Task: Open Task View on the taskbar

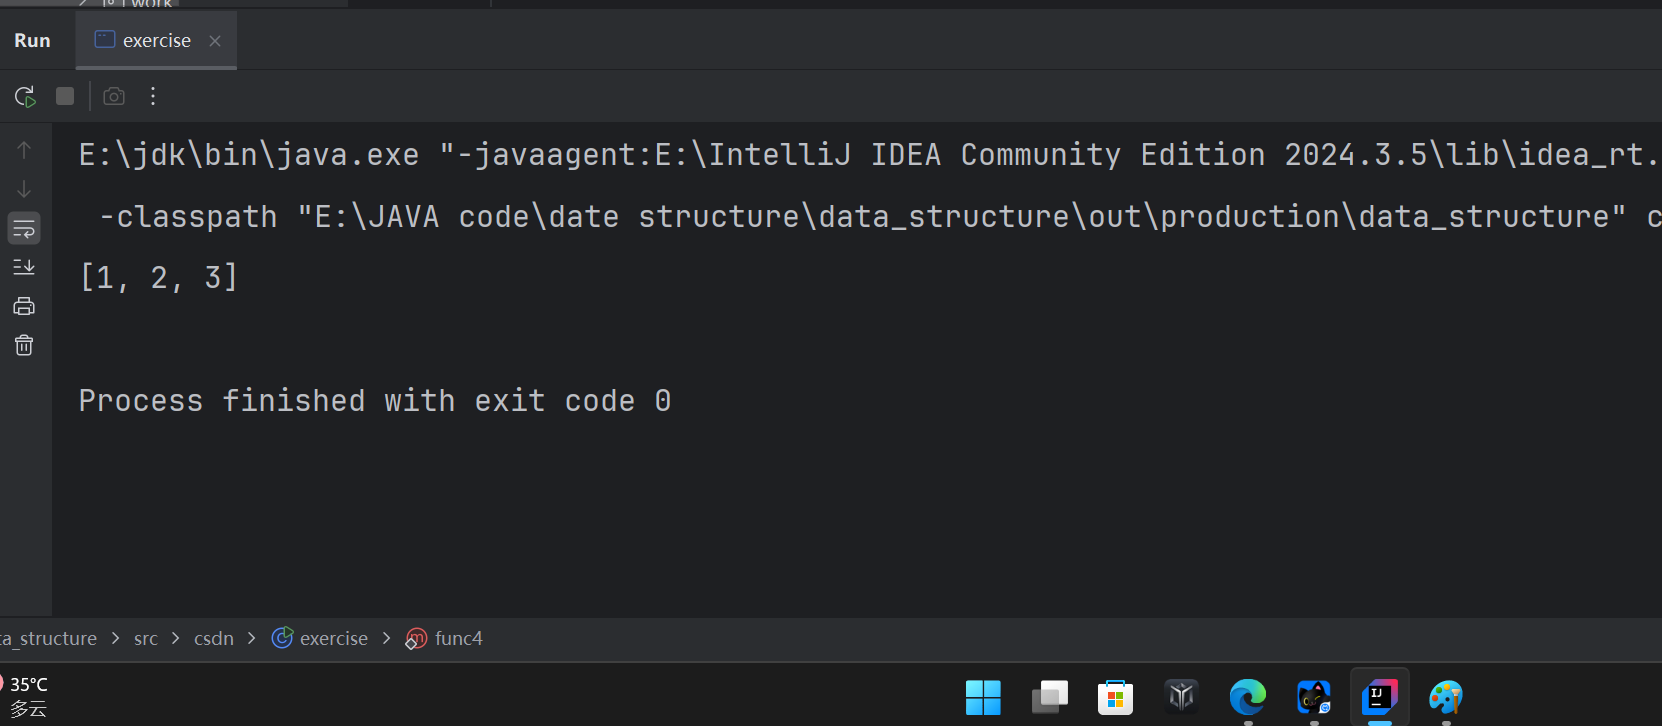Action: click(x=1049, y=697)
